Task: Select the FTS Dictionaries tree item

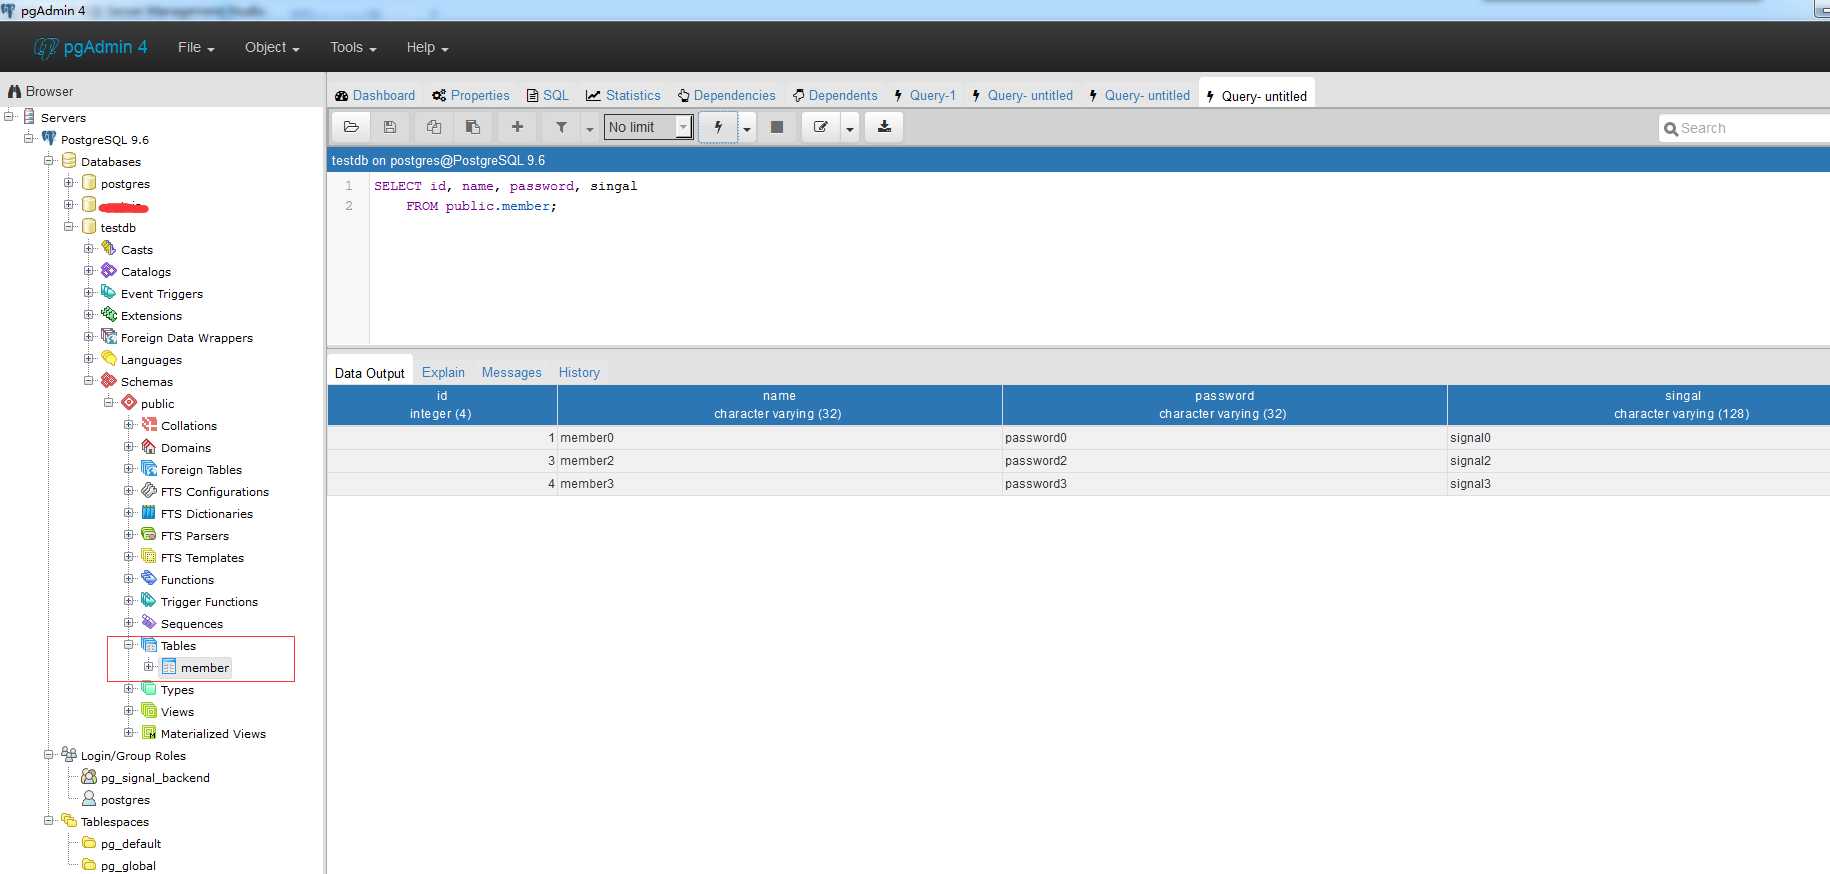Action: pos(206,513)
